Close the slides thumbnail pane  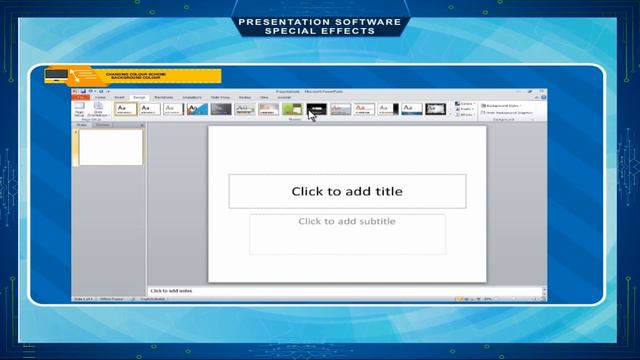(142, 125)
